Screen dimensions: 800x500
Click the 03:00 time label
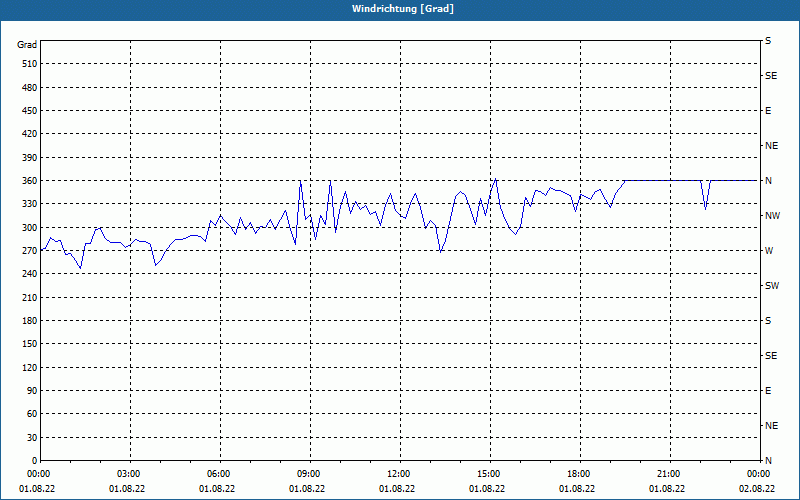pyautogui.click(x=128, y=474)
